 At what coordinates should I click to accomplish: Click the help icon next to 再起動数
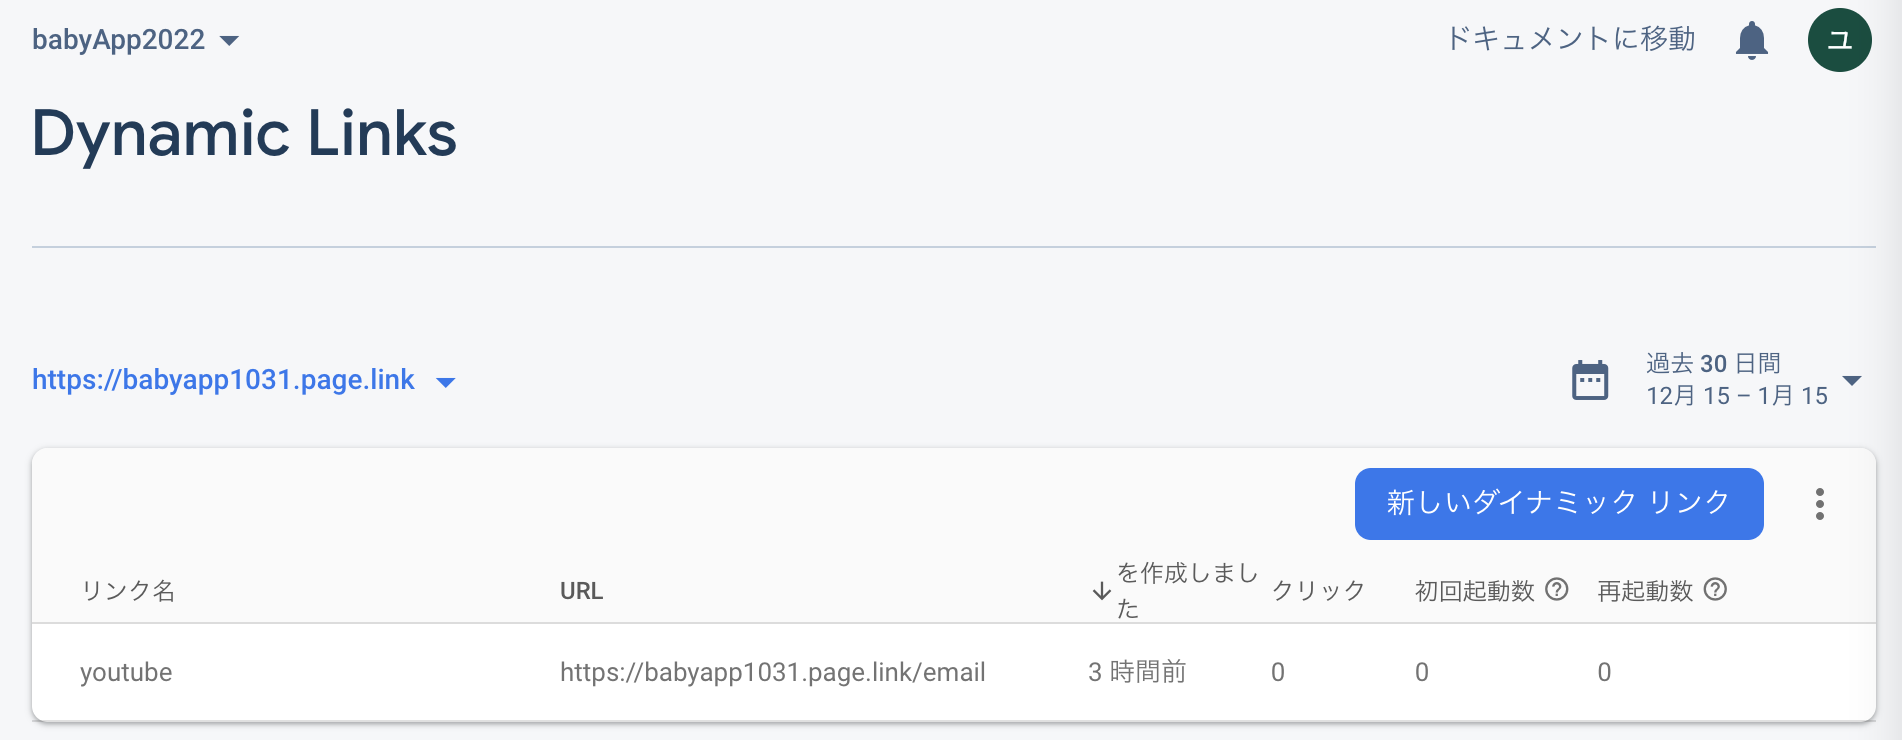coord(1717,590)
